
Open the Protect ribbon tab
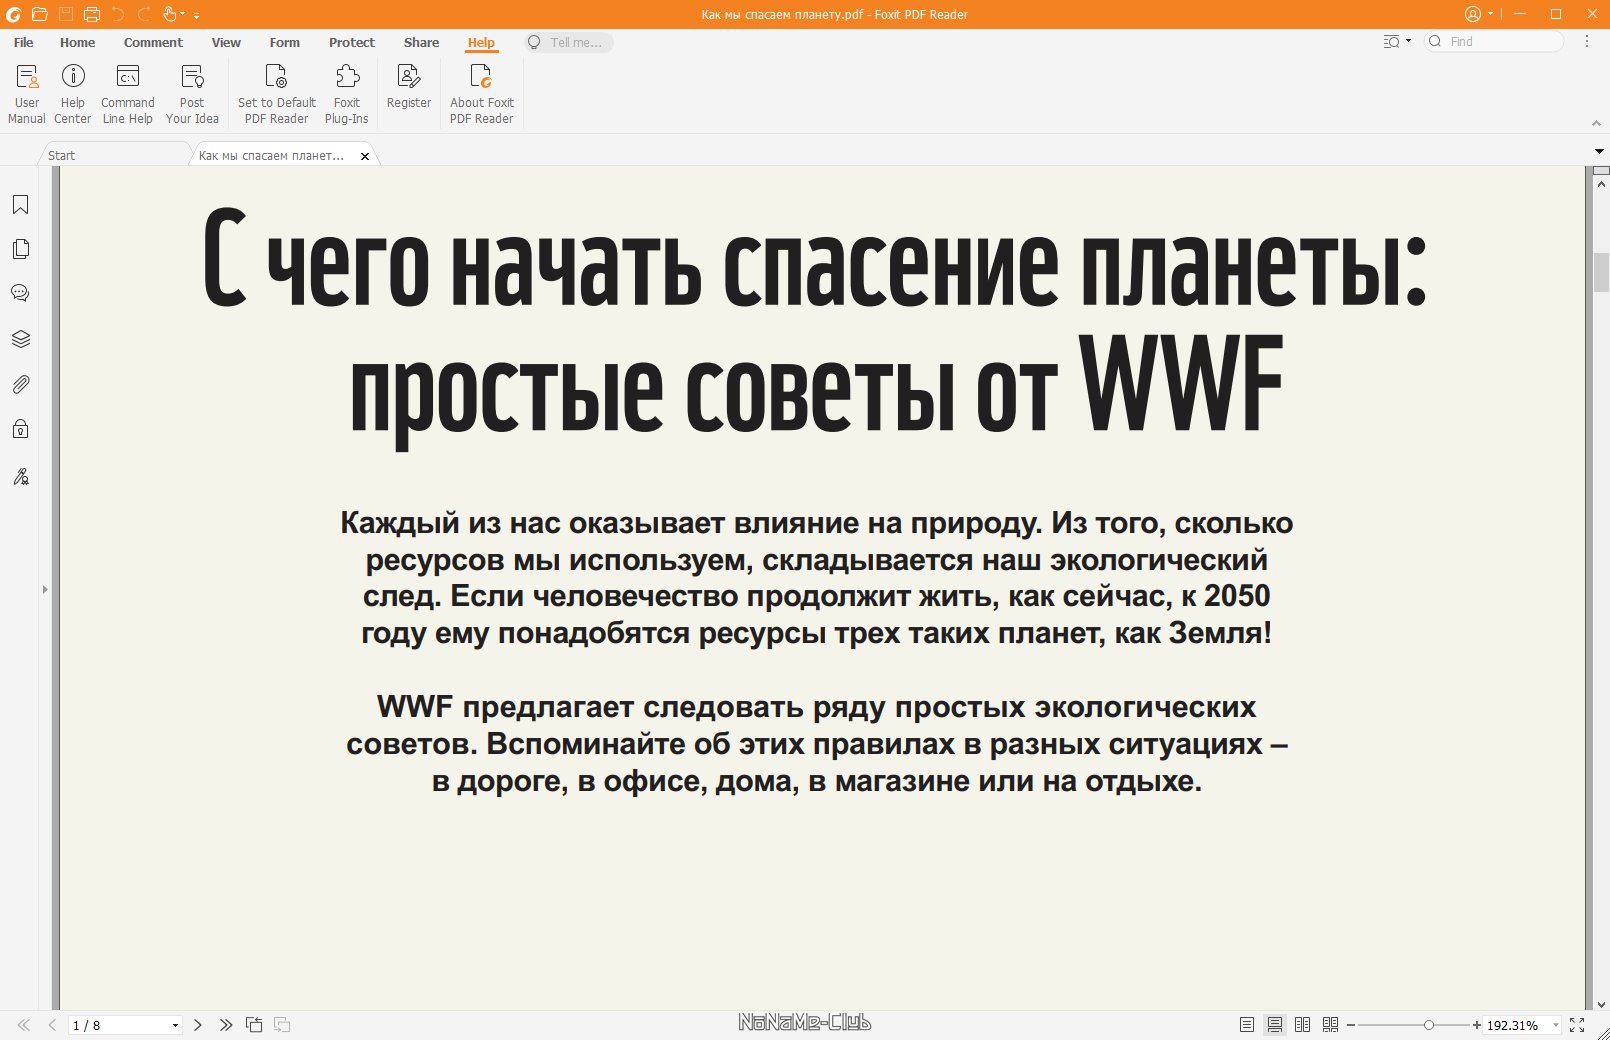coord(351,42)
